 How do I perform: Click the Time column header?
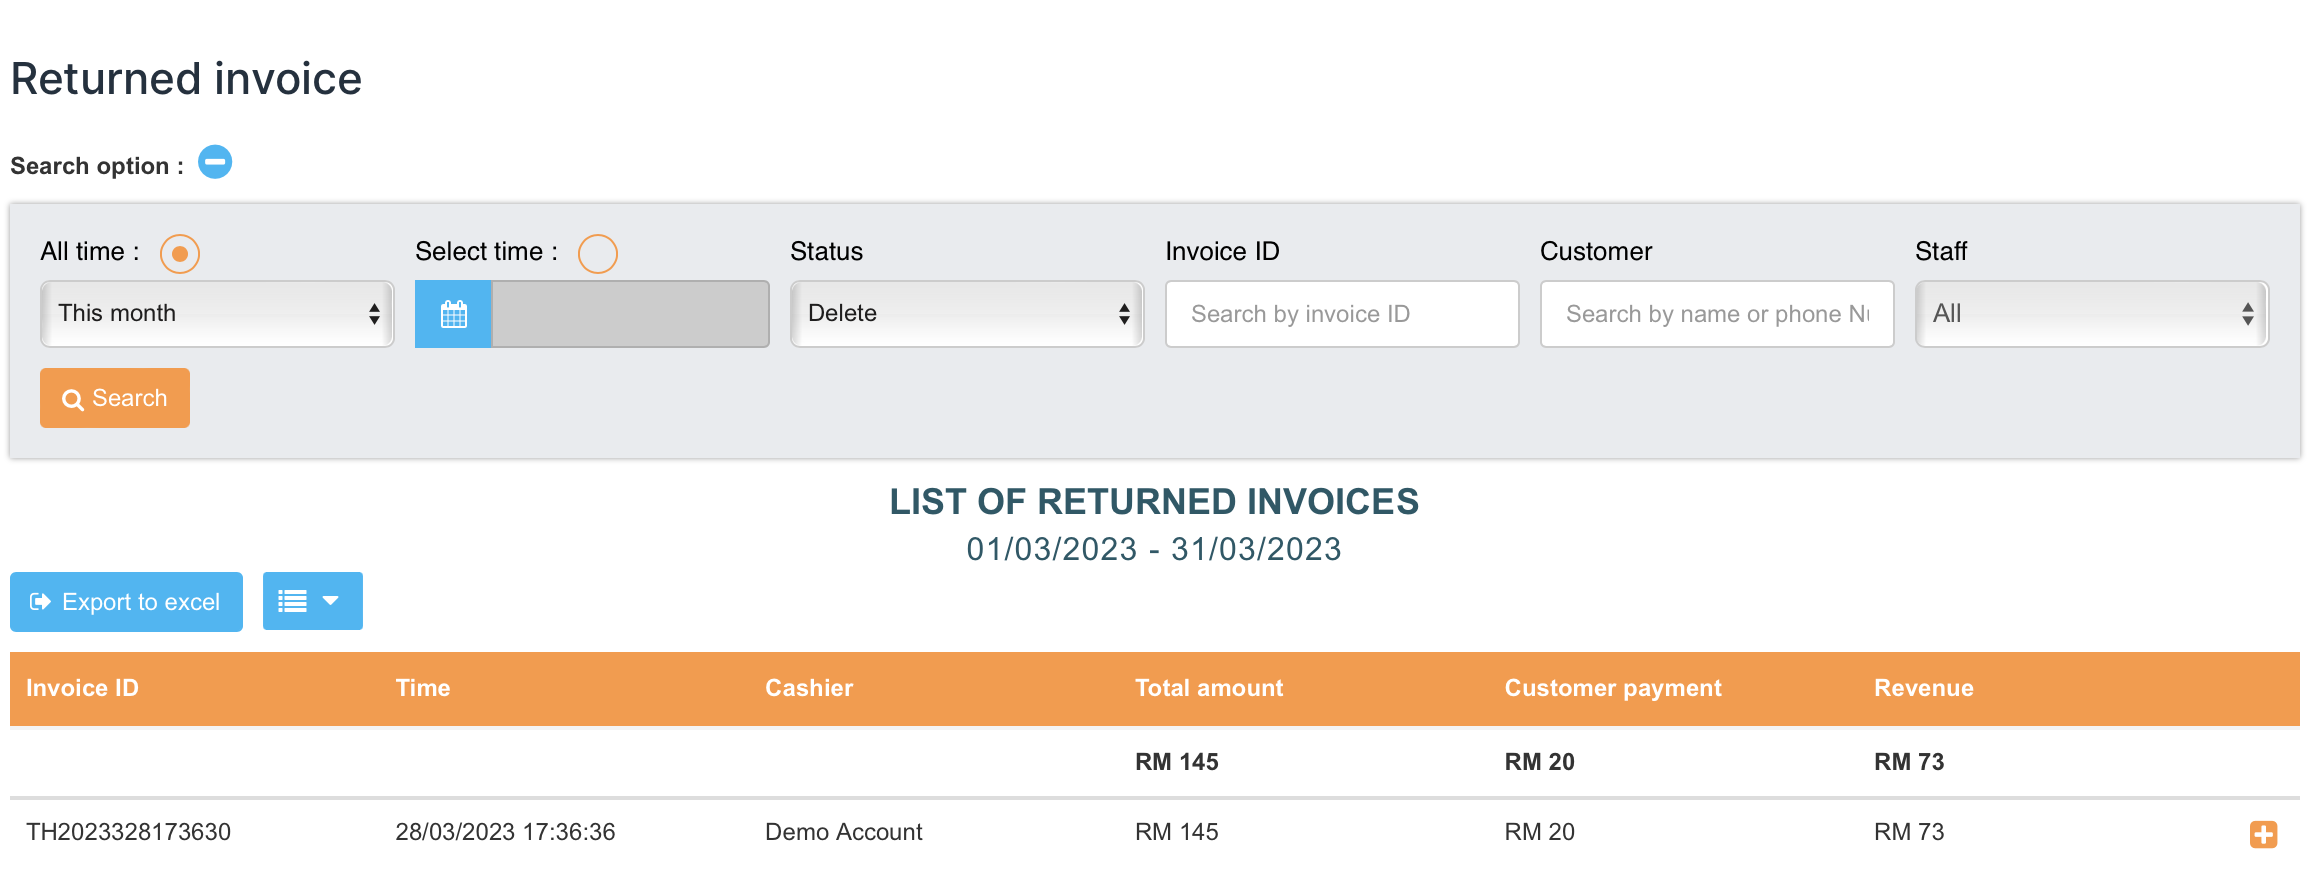point(422,688)
